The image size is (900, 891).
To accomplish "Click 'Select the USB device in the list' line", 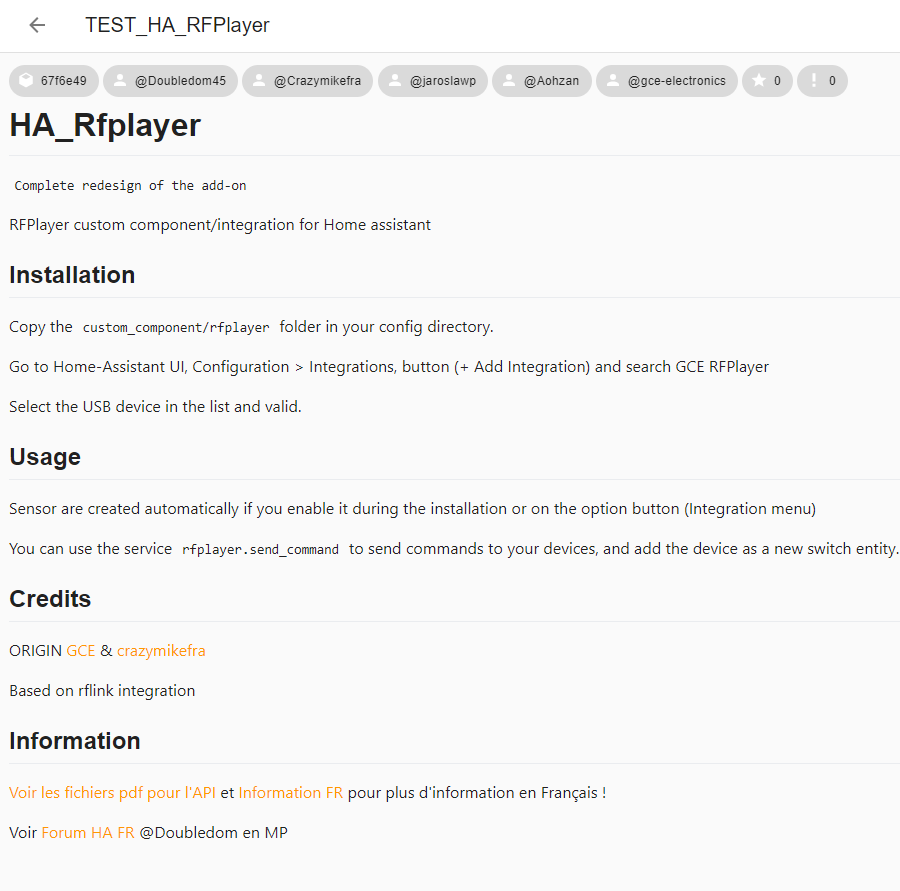I will coord(156,406).
